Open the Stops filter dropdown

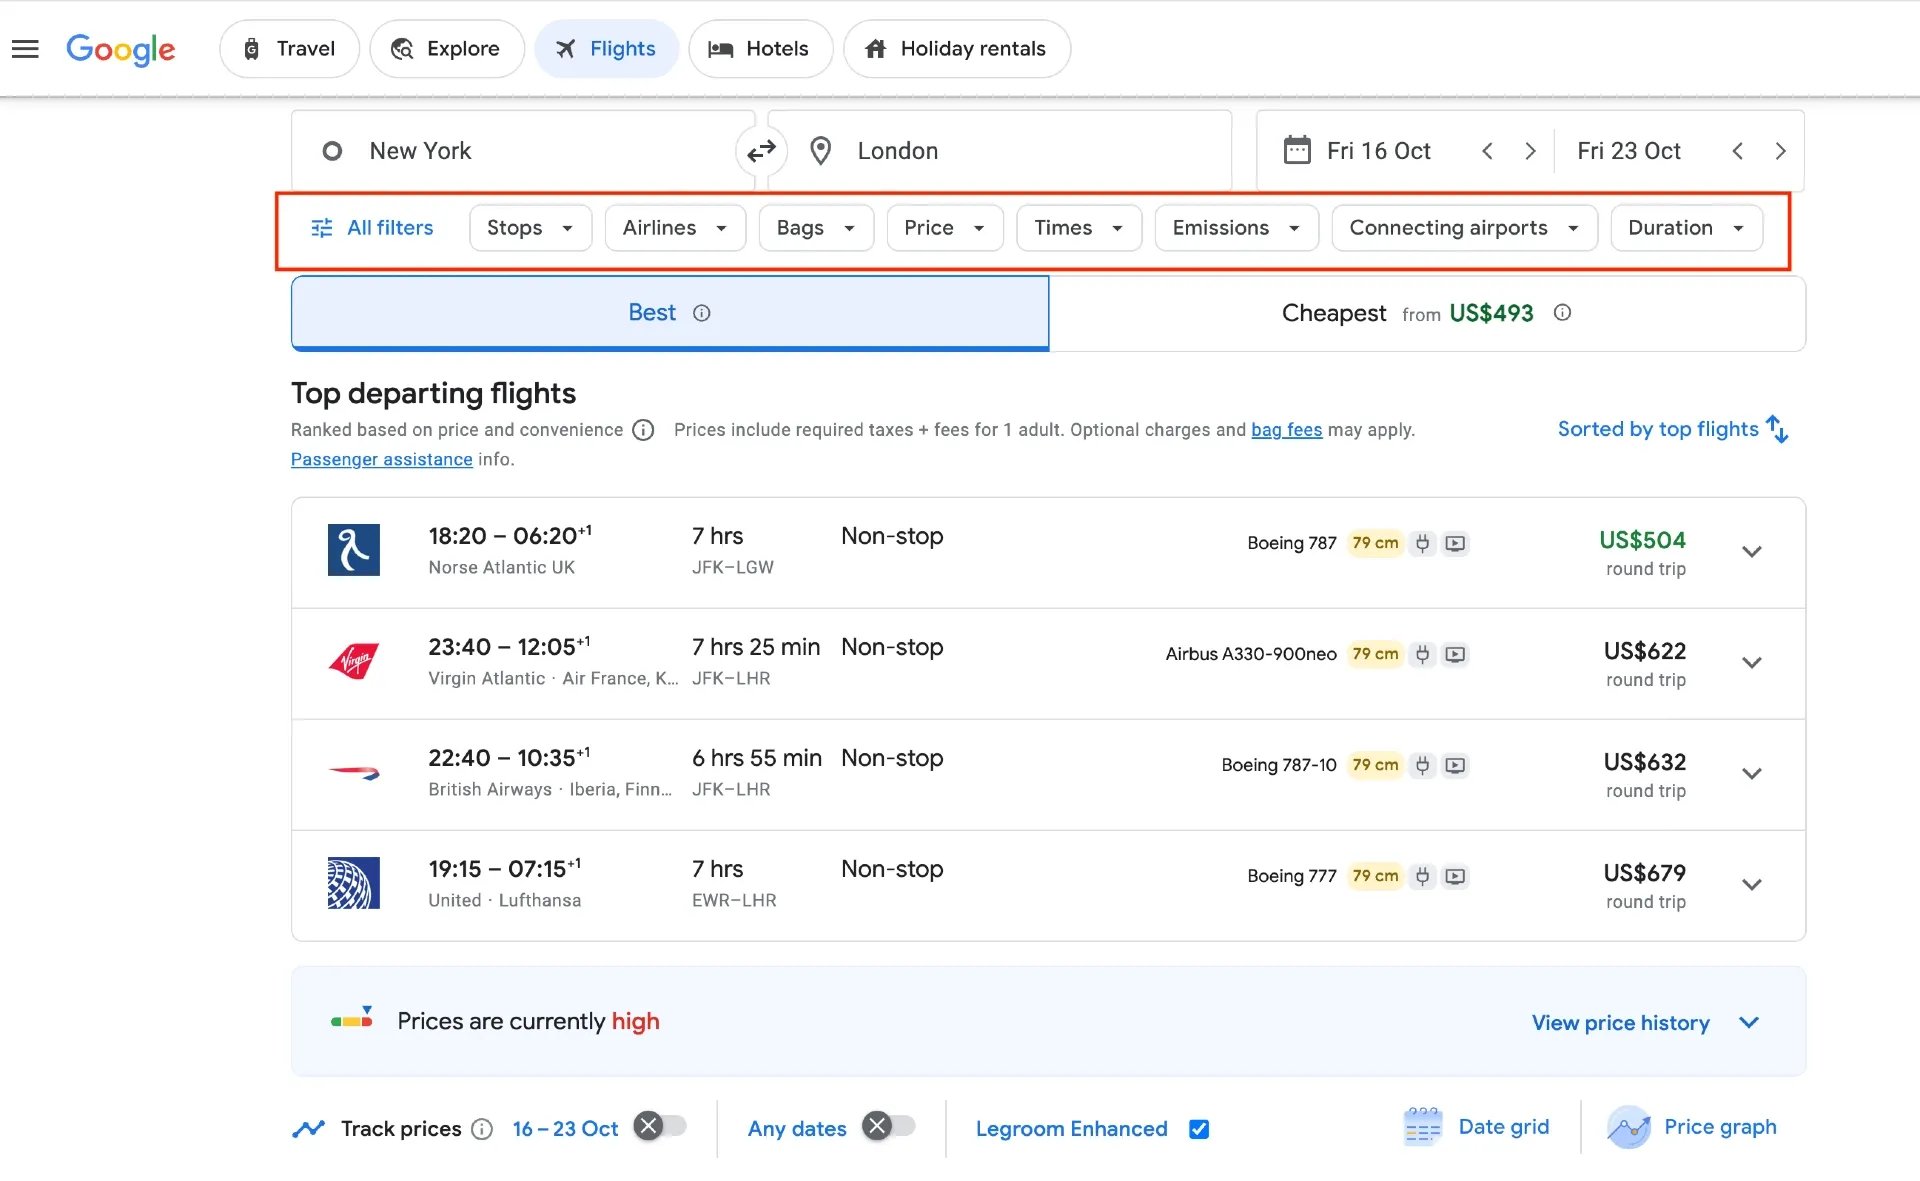coord(530,228)
